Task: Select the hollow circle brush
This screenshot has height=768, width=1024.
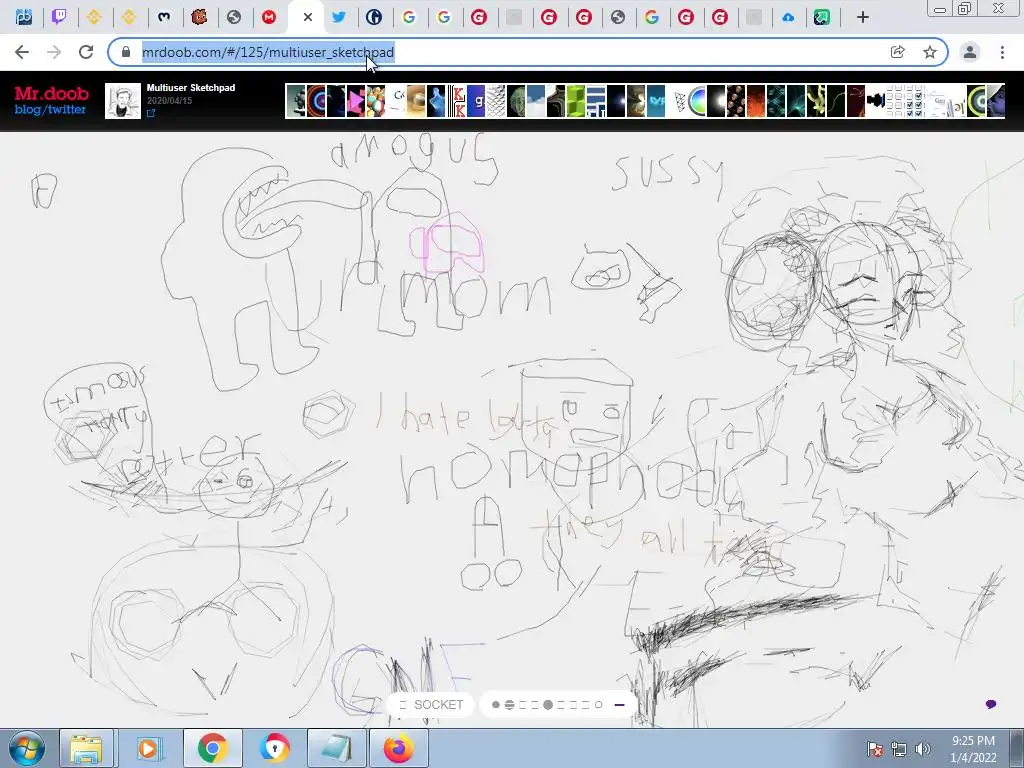Action: click(598, 705)
